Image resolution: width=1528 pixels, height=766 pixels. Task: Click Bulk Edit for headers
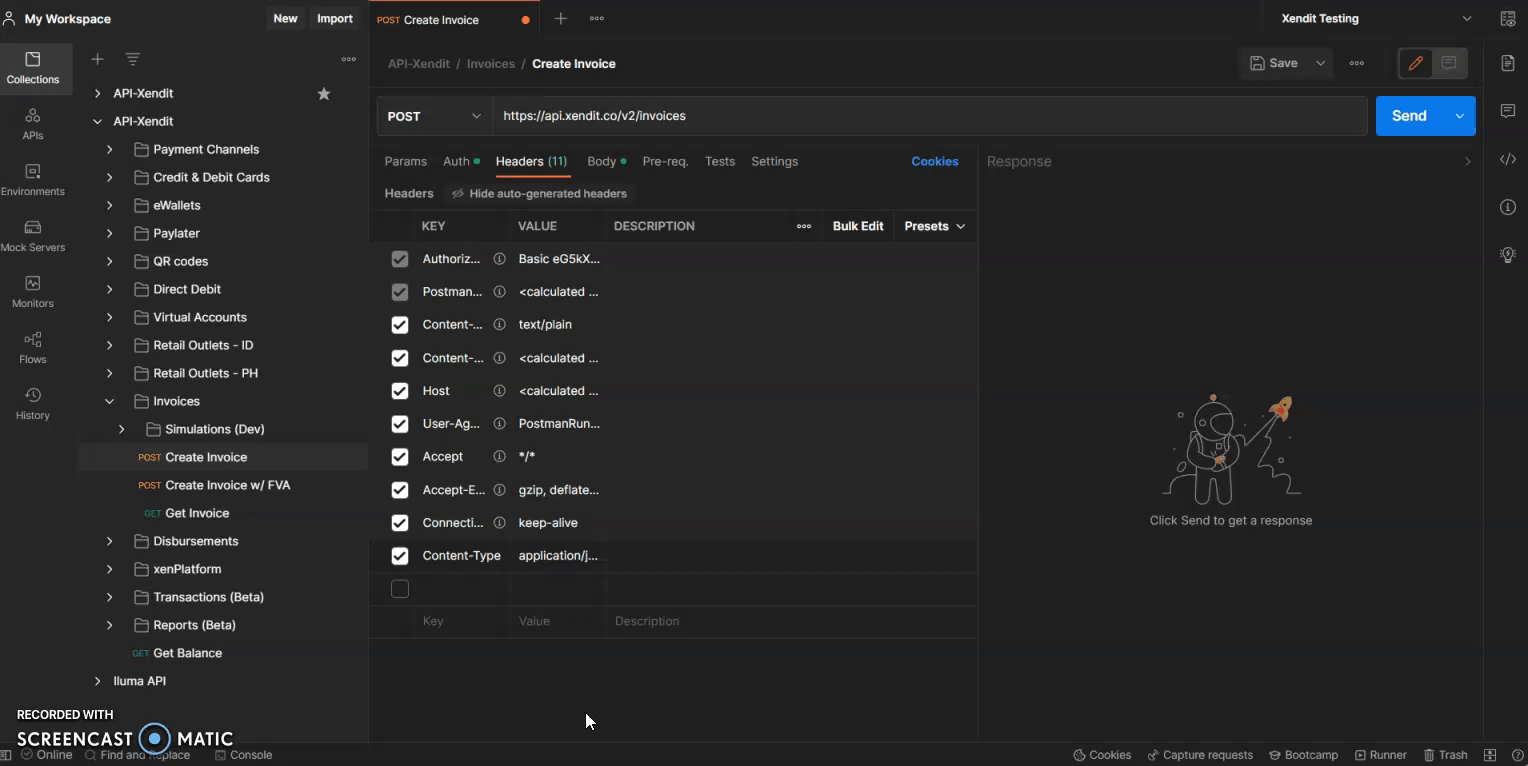[x=858, y=226]
